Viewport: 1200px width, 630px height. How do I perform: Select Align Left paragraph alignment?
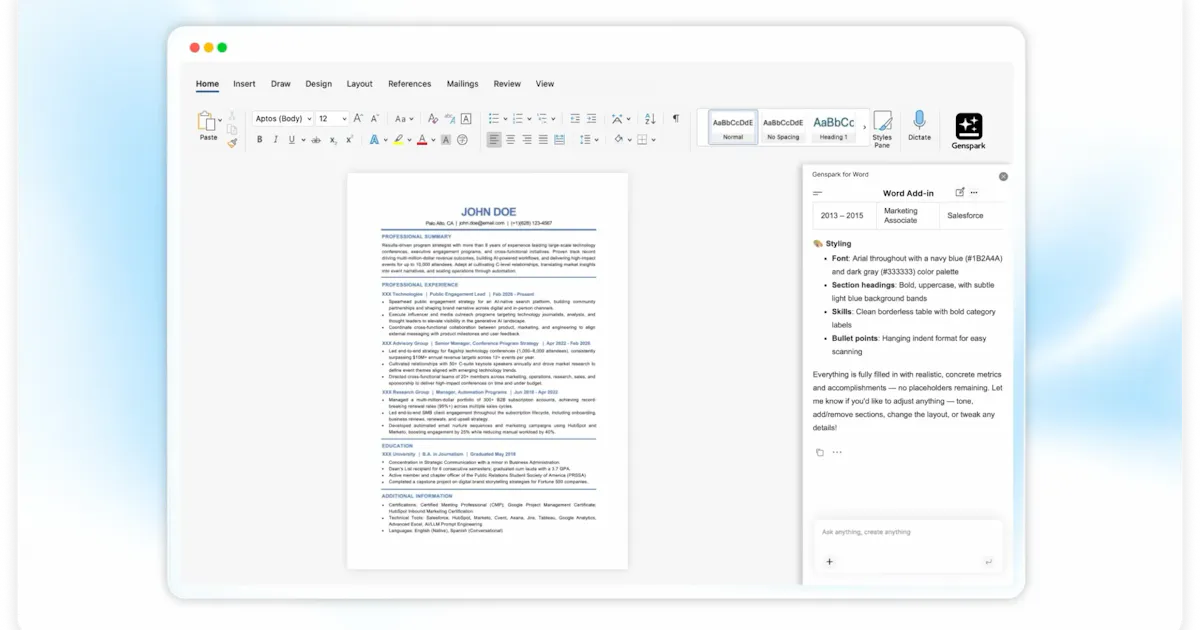494,140
